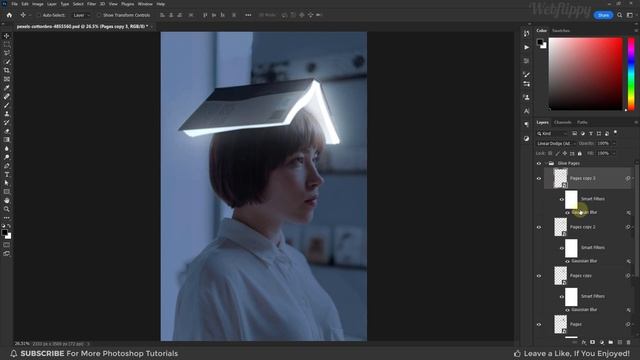The height and width of the screenshot is (360, 640).
Task: Select the Horizontal Type tool
Action: (x=7, y=174)
